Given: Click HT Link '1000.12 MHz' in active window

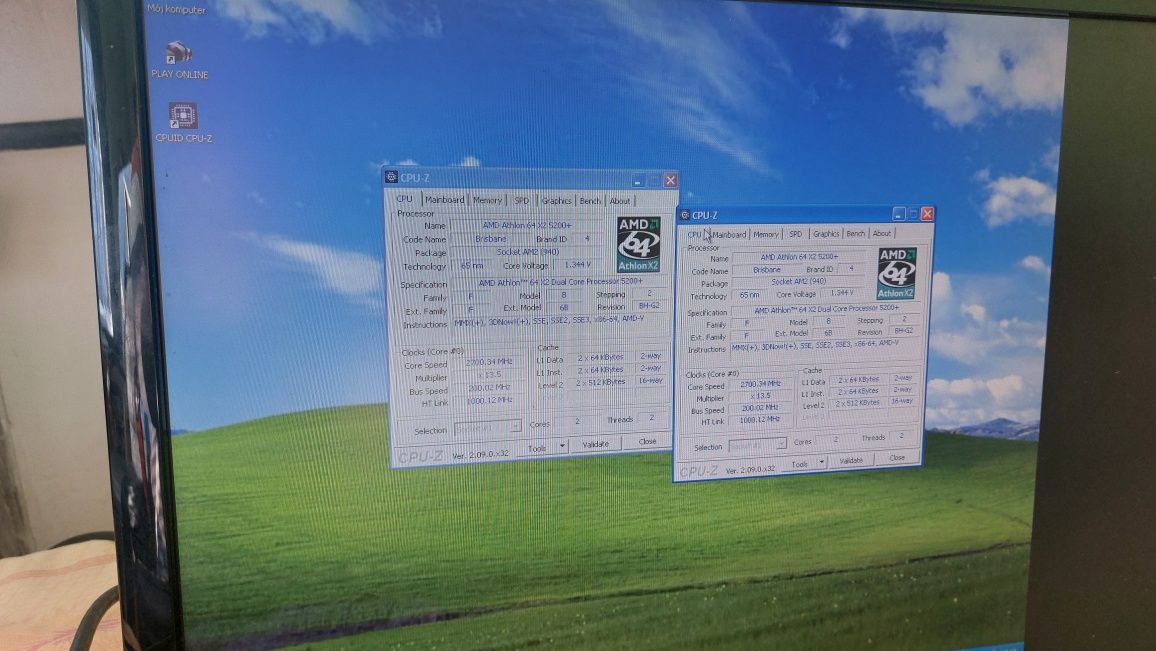Looking at the screenshot, I should coord(759,420).
